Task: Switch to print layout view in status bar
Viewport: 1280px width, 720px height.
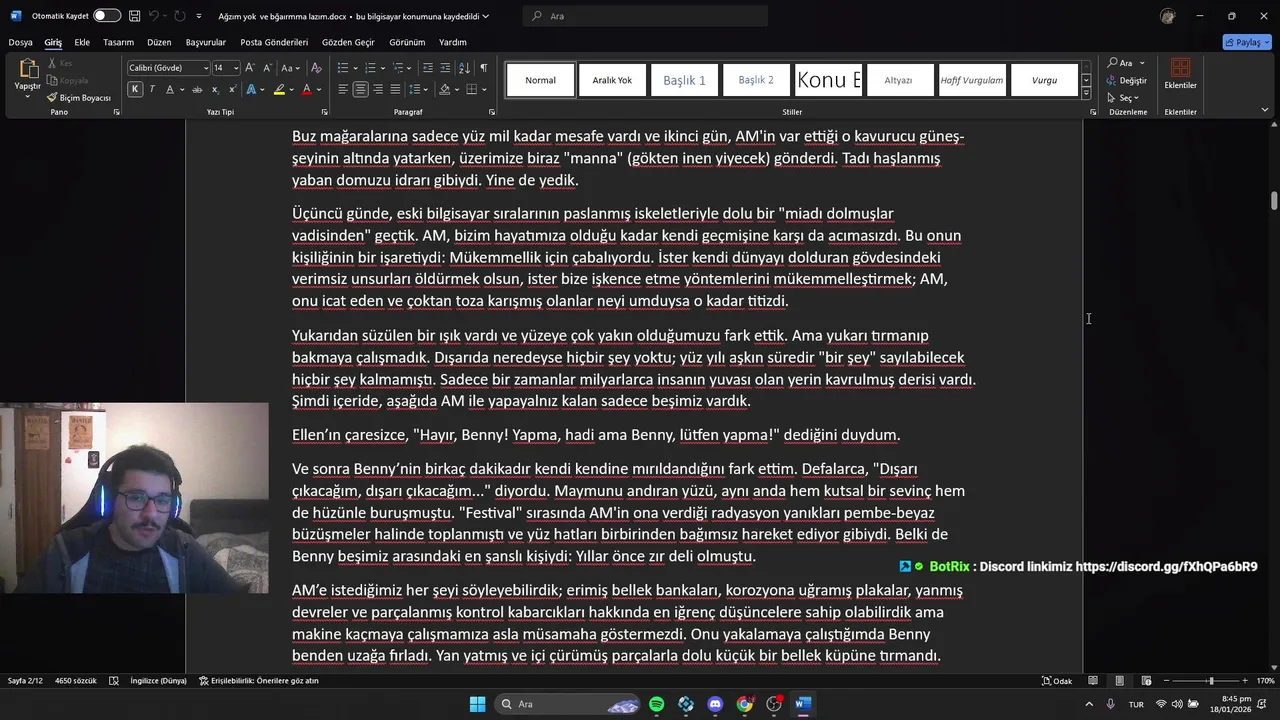Action: coord(1120,681)
